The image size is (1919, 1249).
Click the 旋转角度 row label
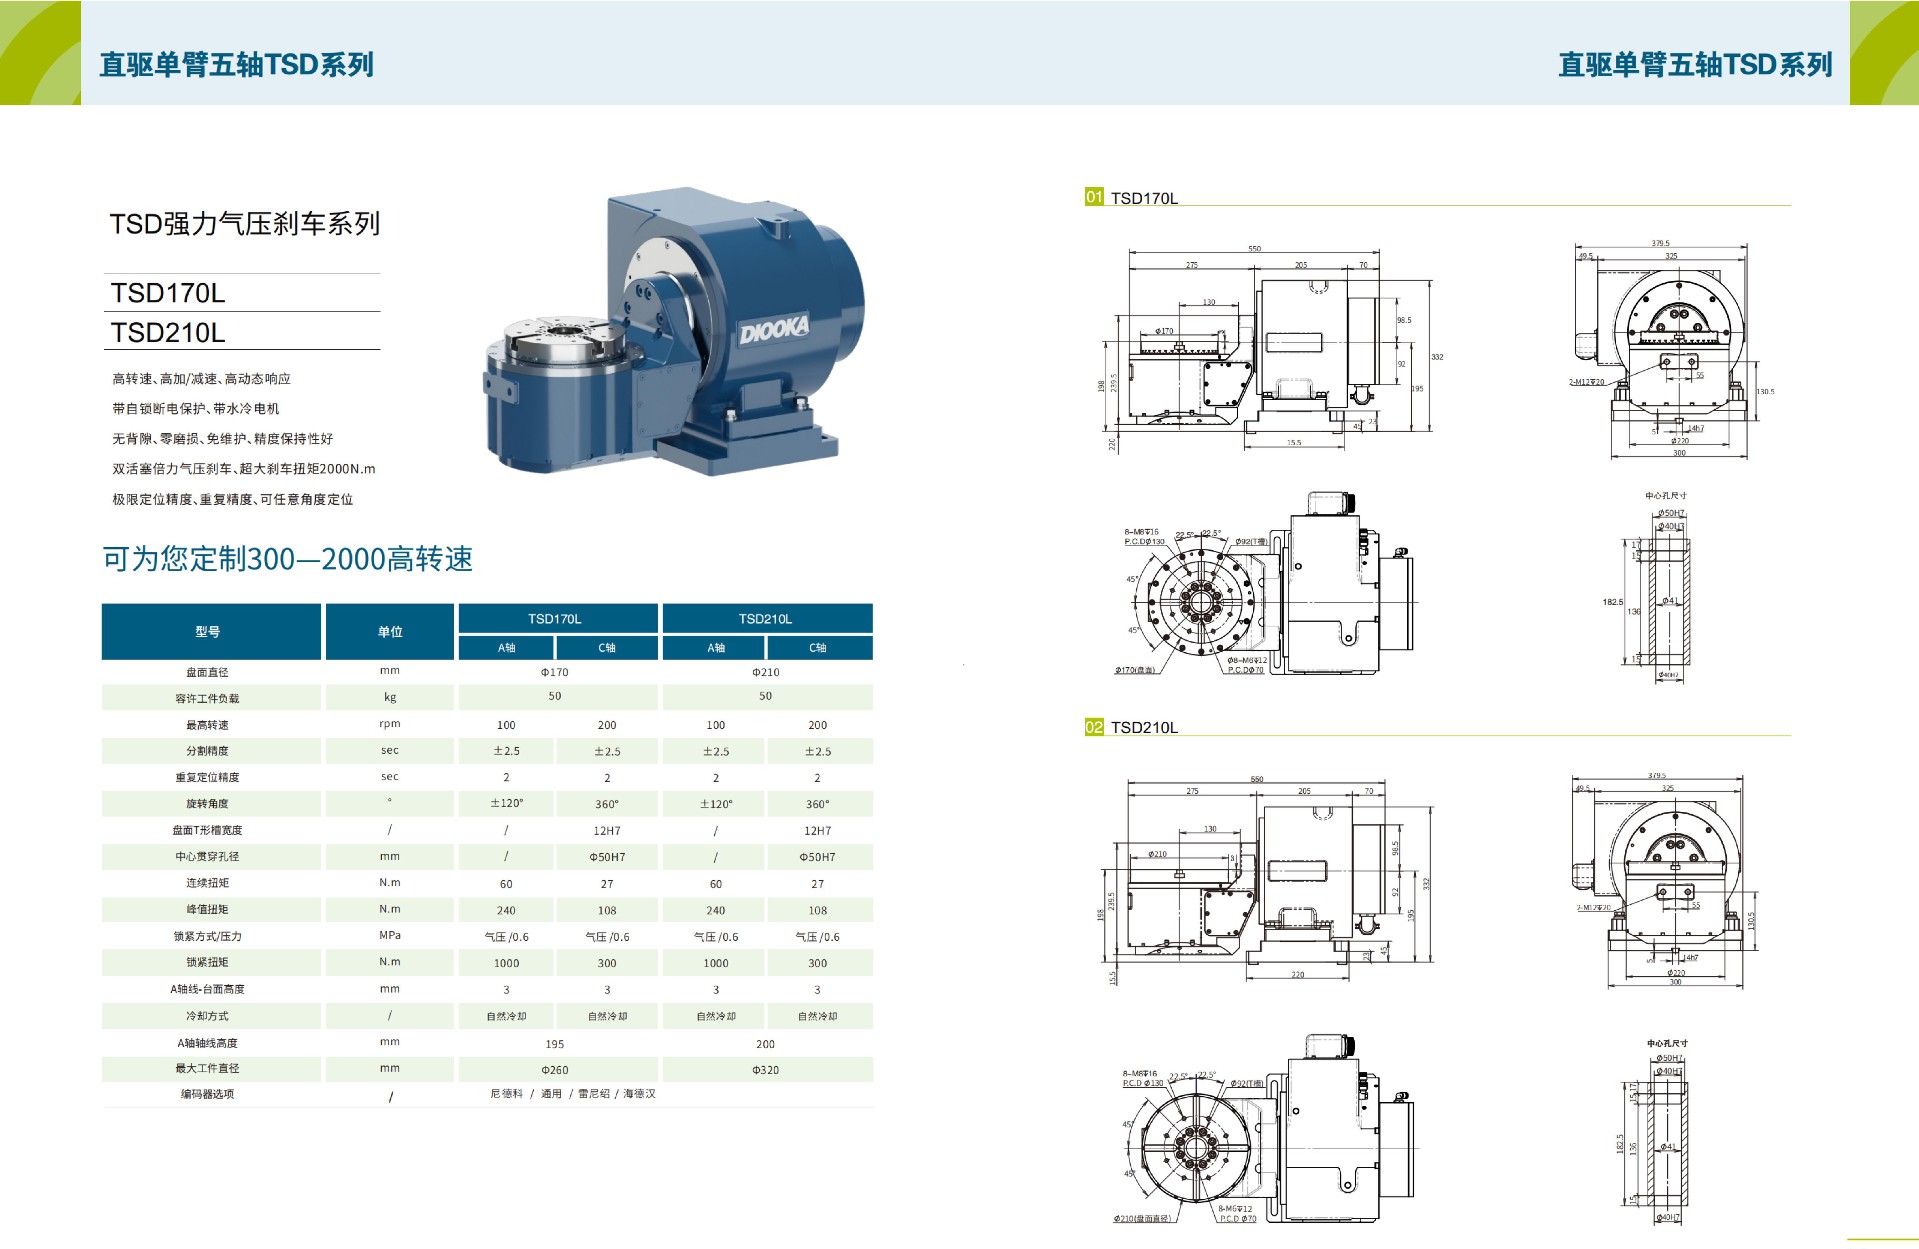click(x=208, y=804)
